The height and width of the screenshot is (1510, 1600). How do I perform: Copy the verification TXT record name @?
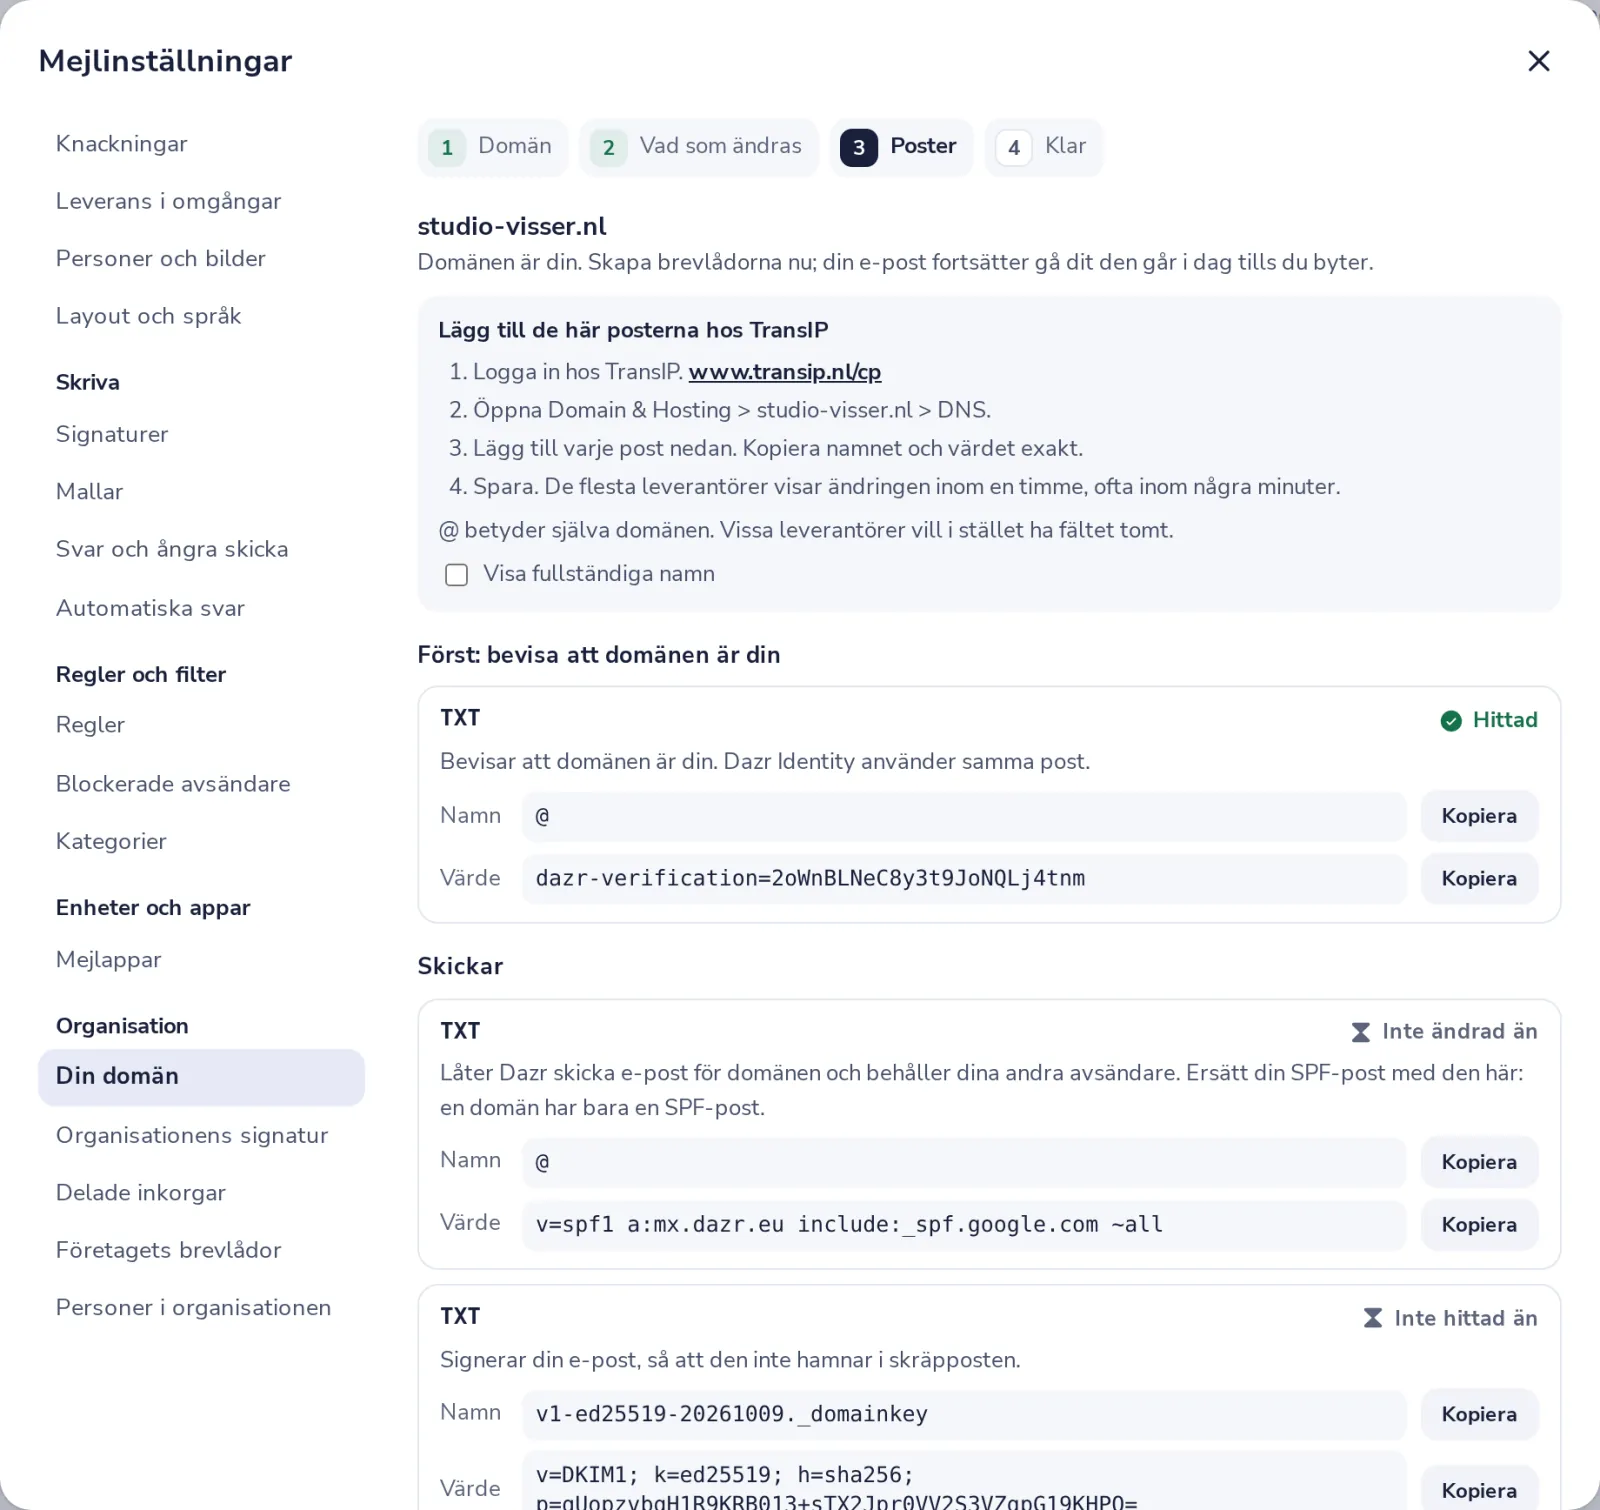[x=1479, y=816]
